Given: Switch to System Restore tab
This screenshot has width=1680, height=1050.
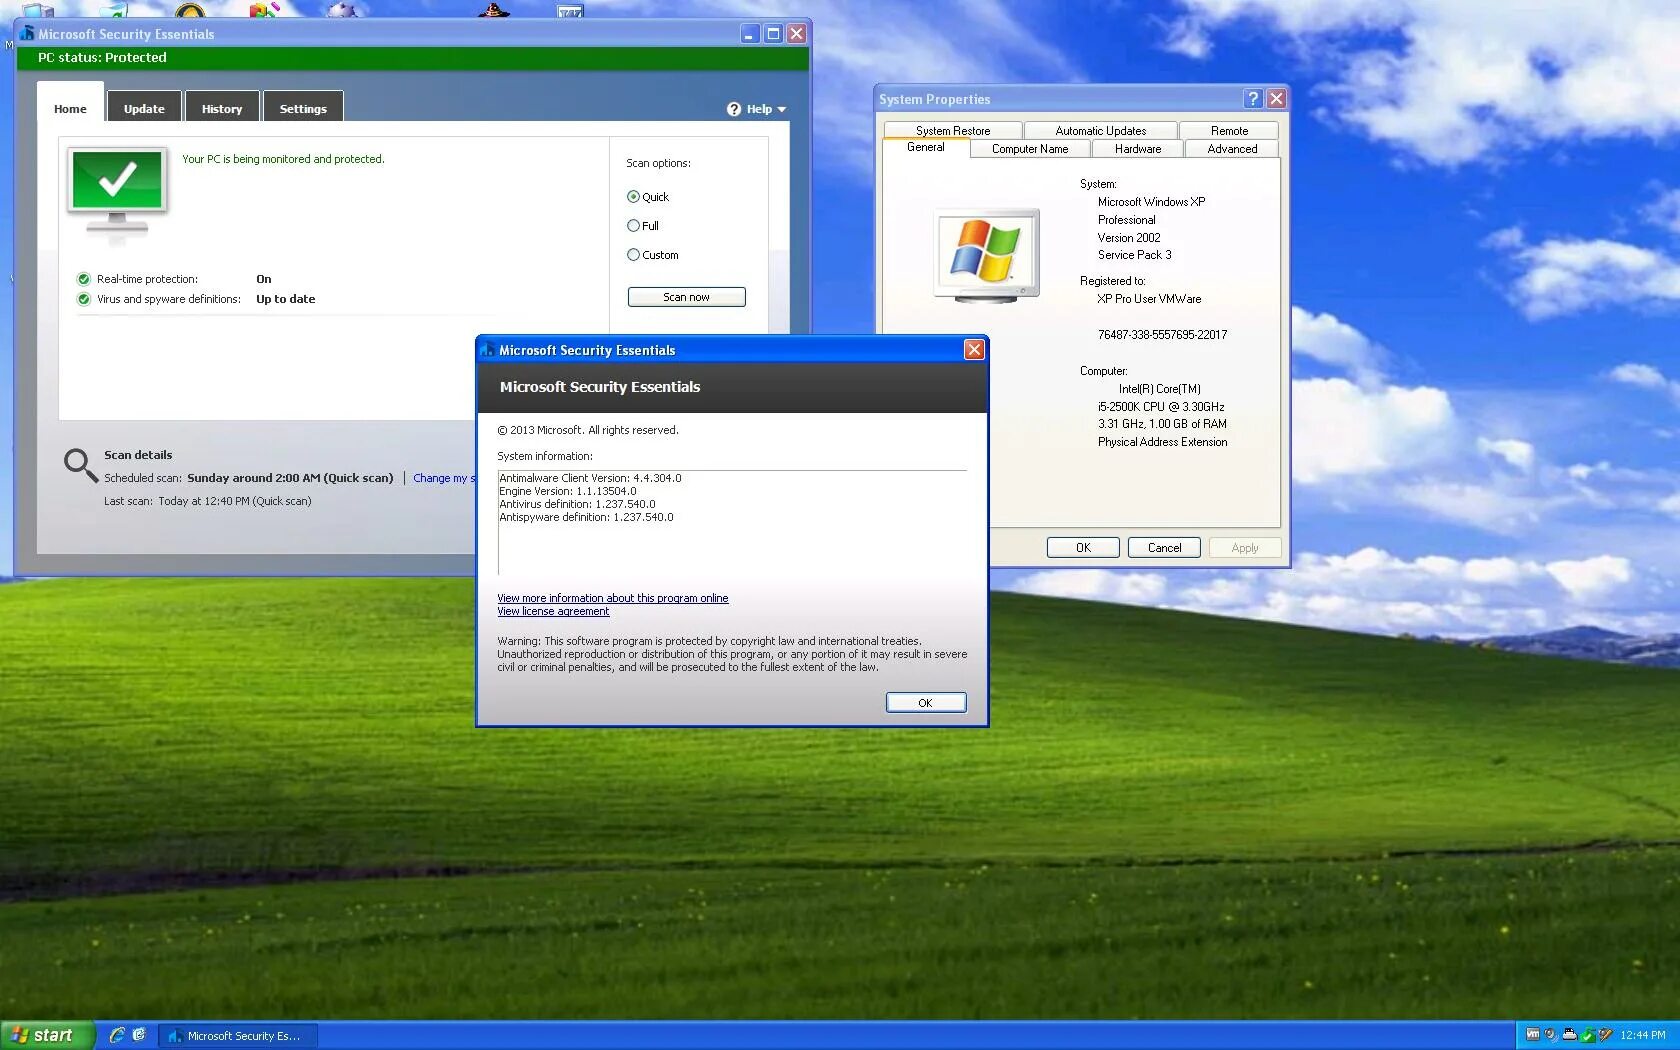Looking at the screenshot, I should [953, 130].
